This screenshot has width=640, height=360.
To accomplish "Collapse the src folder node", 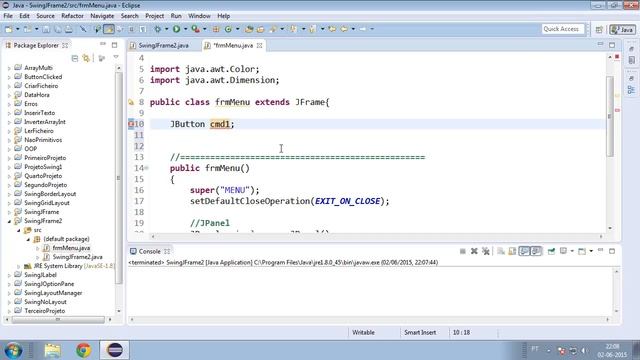I will pos(19,230).
